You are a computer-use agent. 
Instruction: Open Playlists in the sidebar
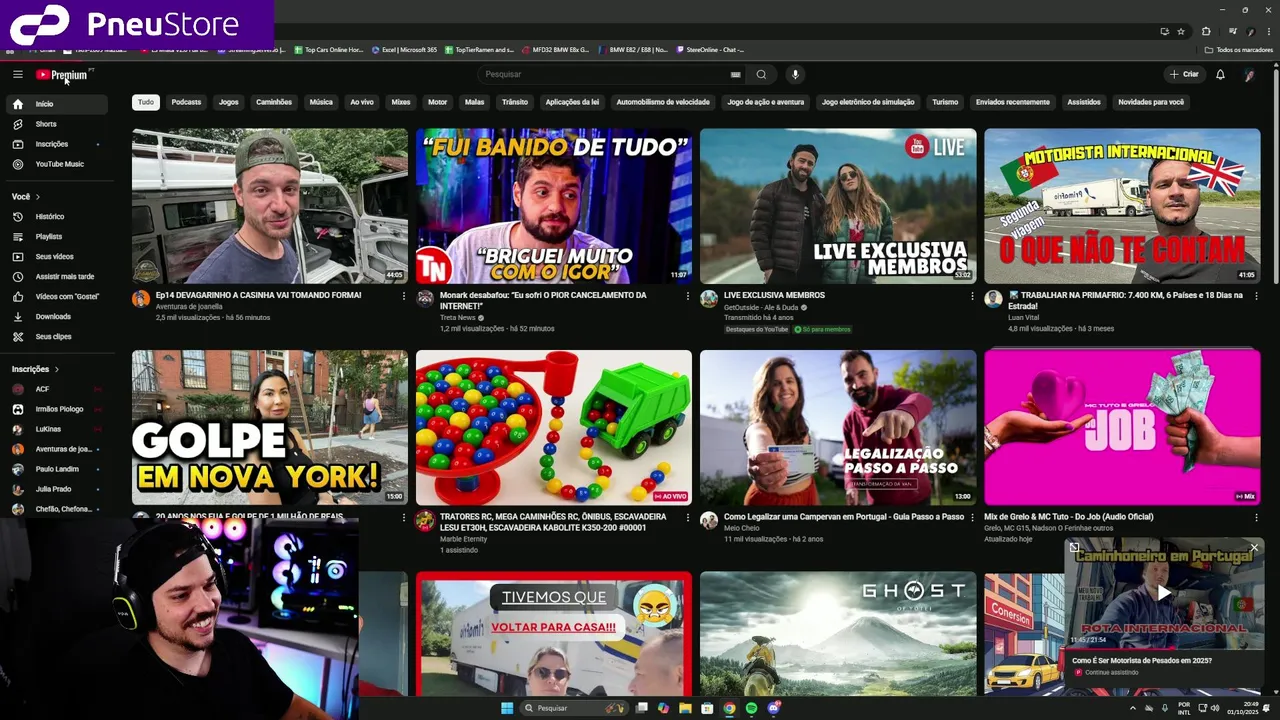click(x=59, y=237)
